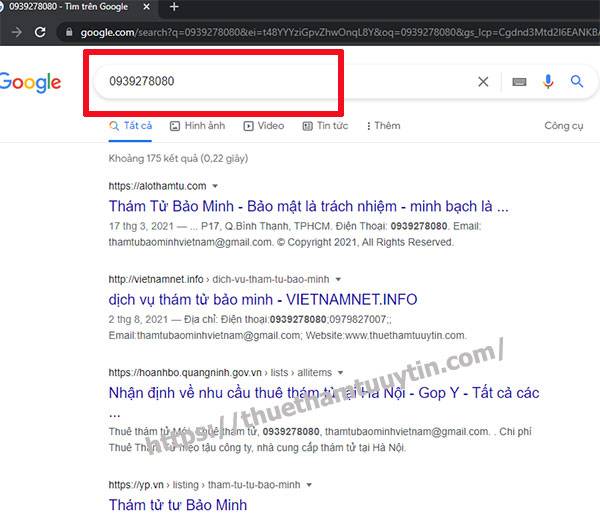The height and width of the screenshot is (516, 600).
Task: Click the https://yp.vn listing breadcrumb
Action: coord(204,485)
